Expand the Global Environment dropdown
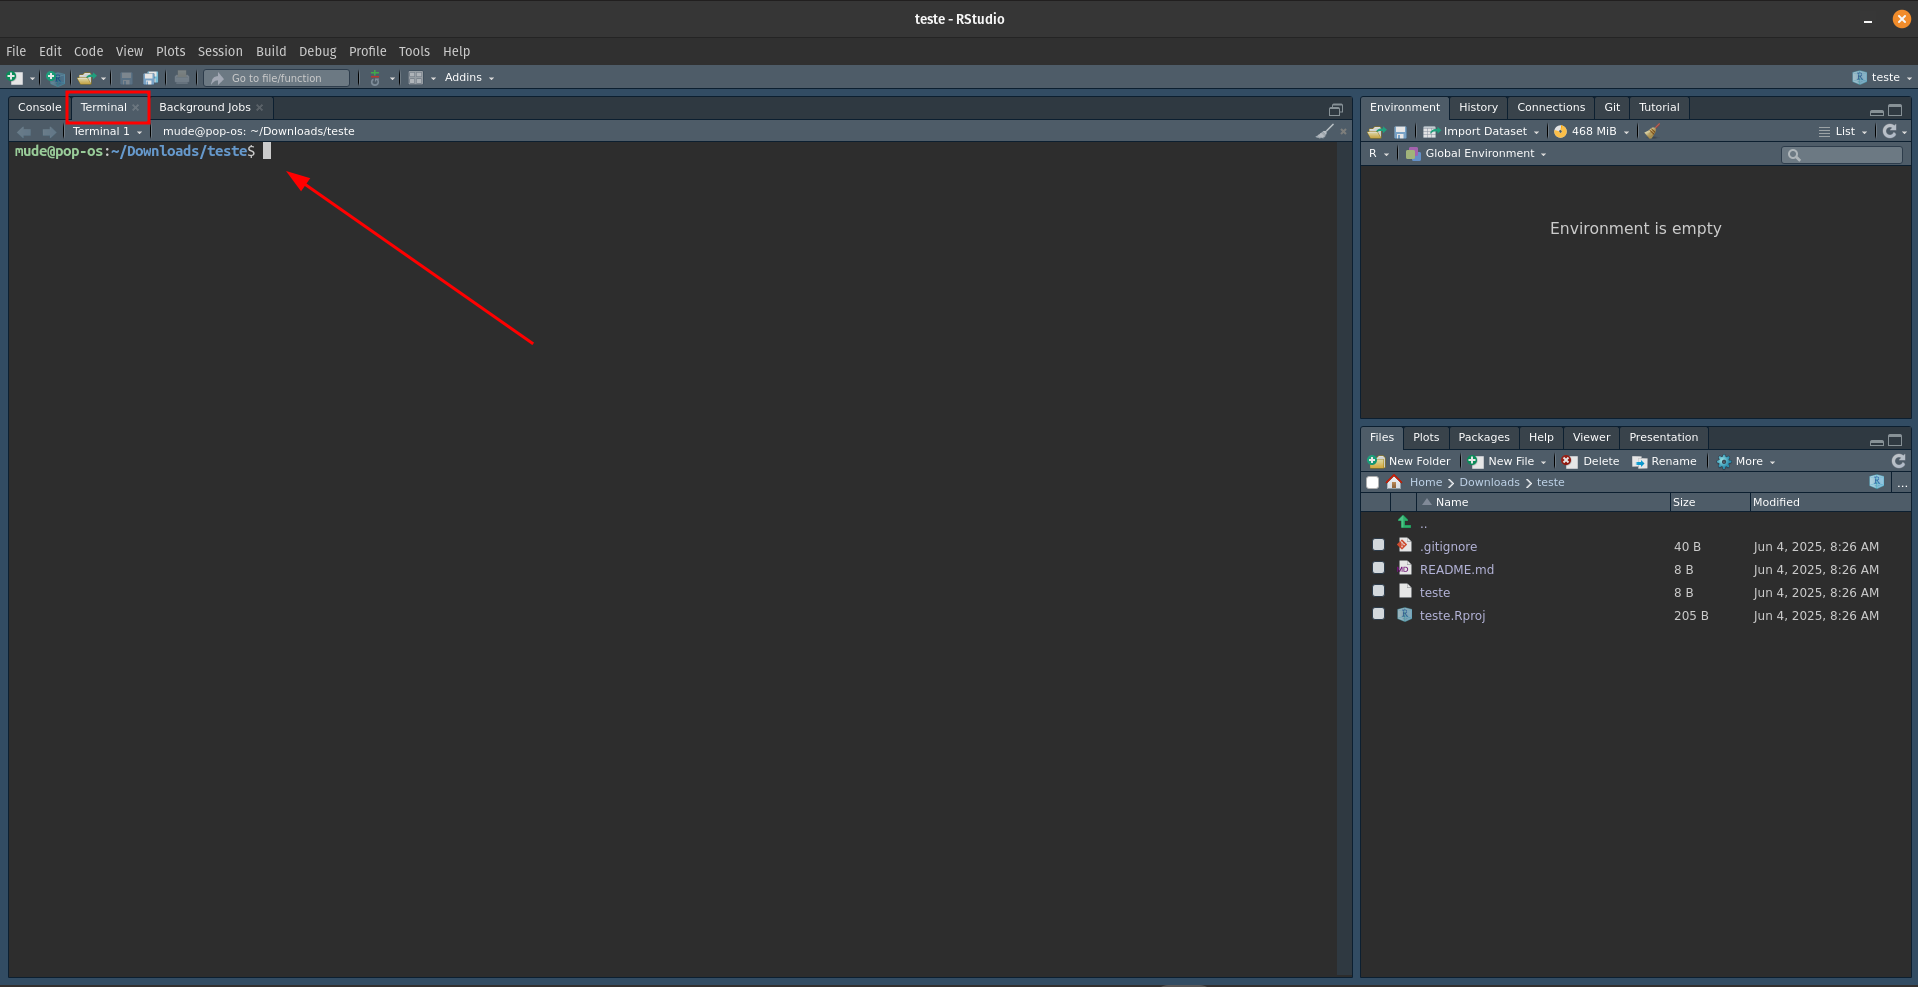 tap(1477, 154)
